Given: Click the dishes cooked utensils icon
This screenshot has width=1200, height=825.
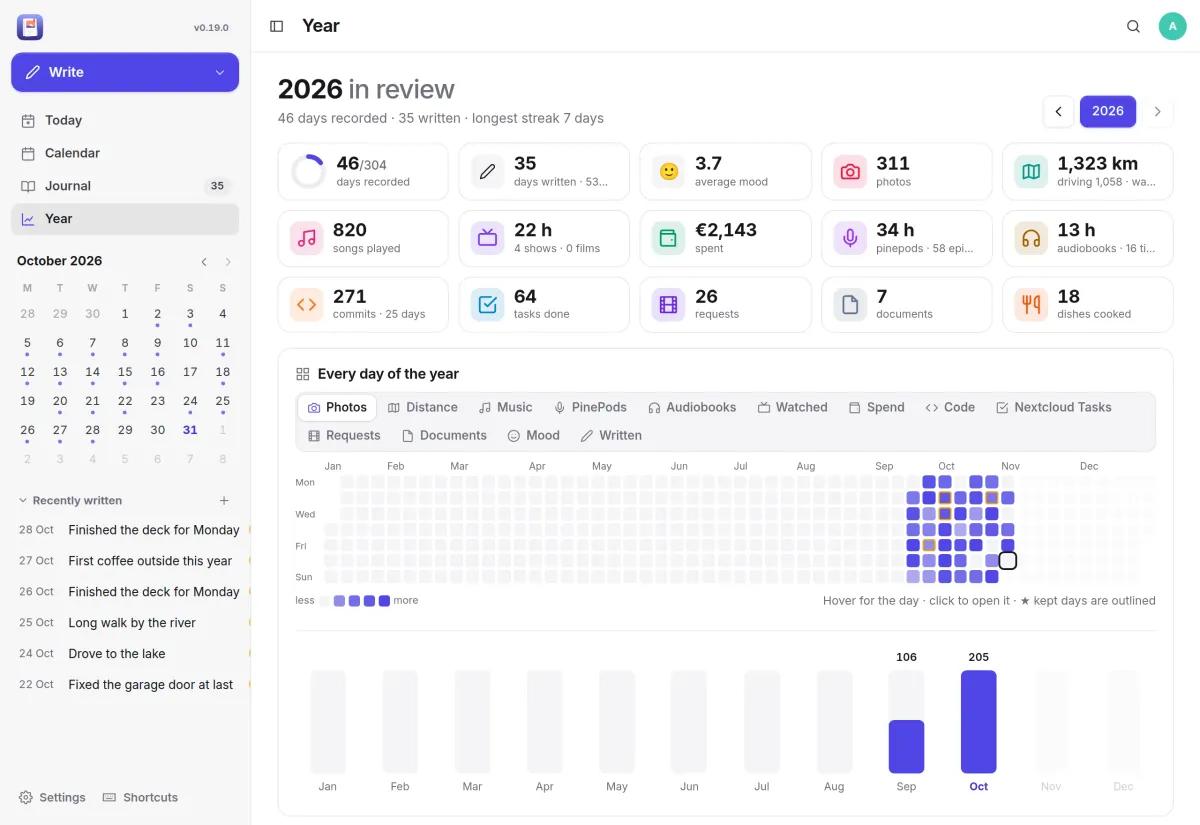Looking at the screenshot, I should point(1031,305).
